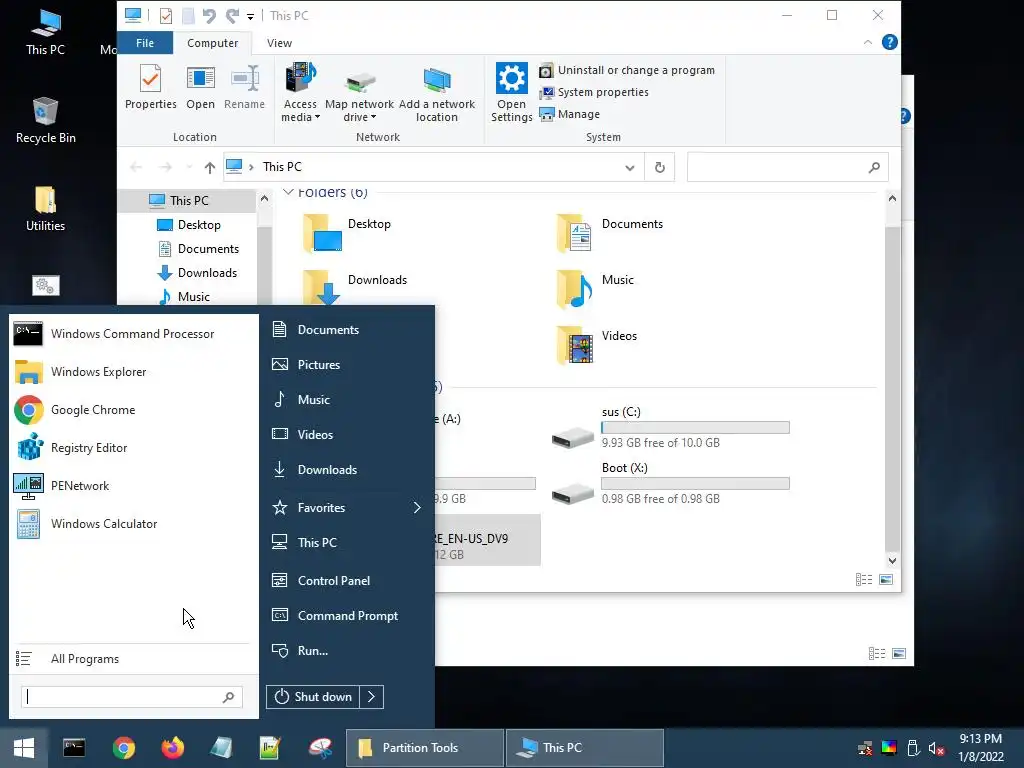
Task: Open Command Prompt from Start menu
Action: 335,616
